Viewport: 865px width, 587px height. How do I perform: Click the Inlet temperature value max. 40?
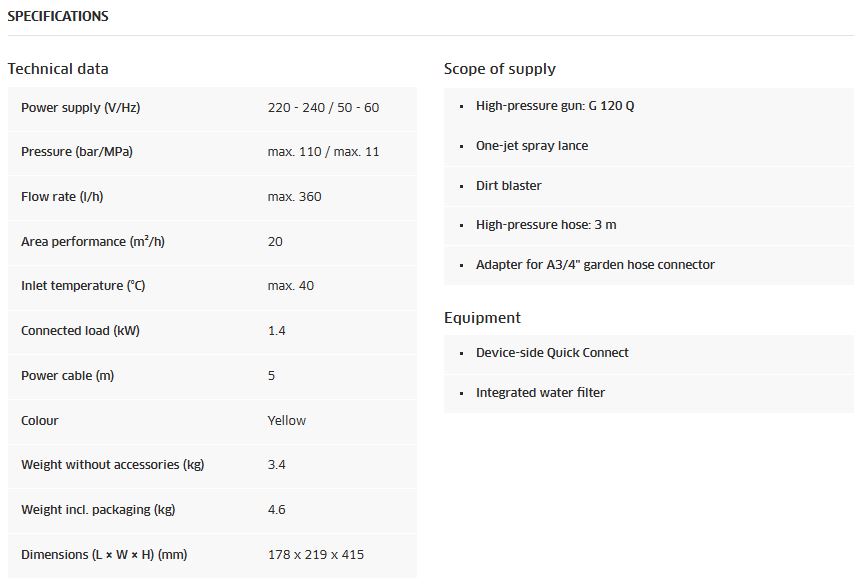pyautogui.click(x=290, y=286)
